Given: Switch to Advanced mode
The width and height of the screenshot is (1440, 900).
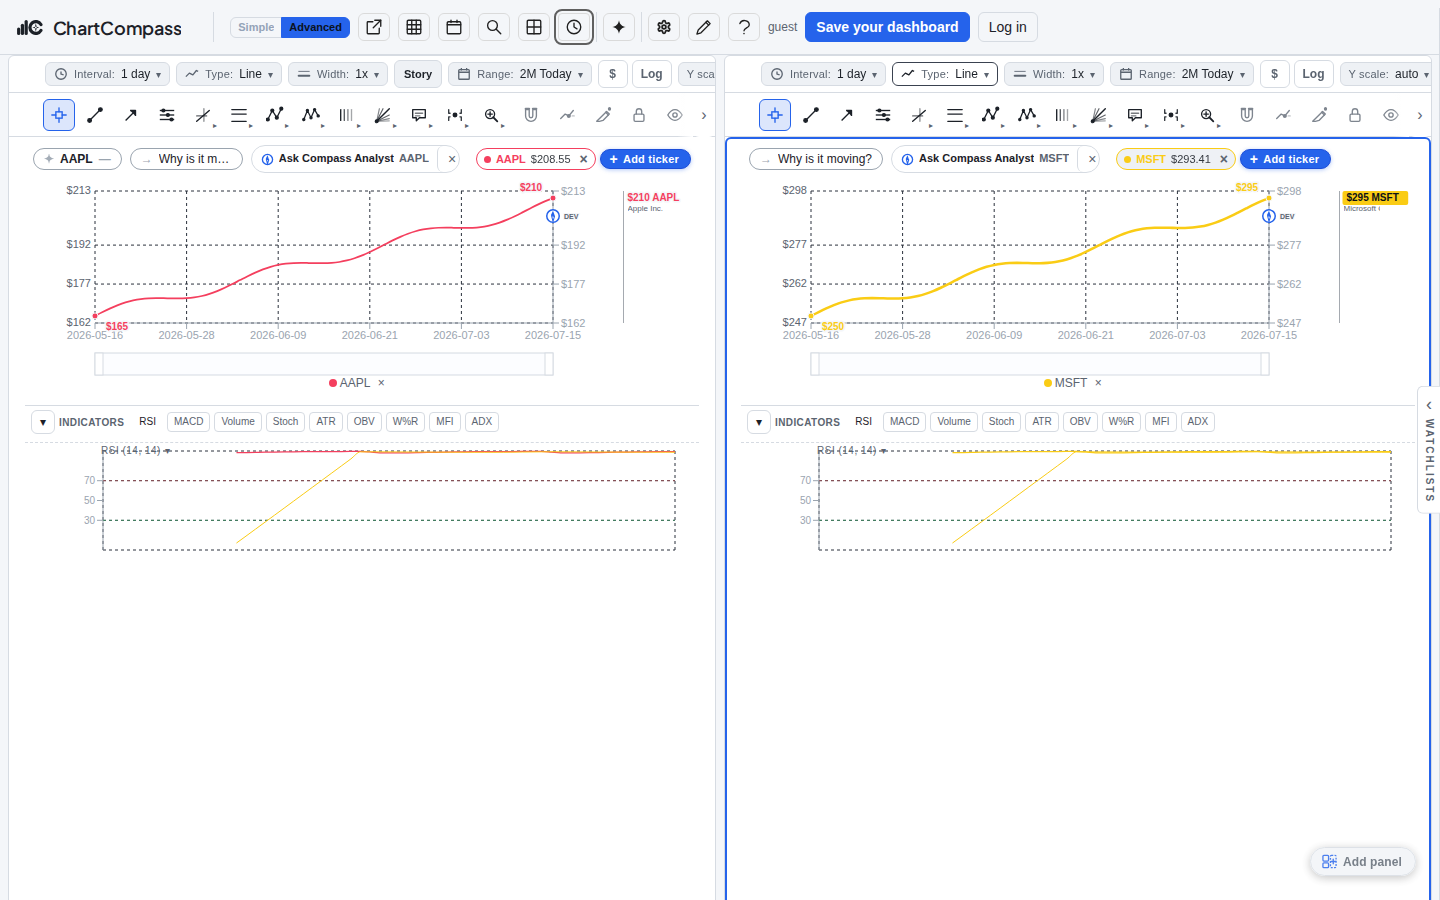Looking at the screenshot, I should [315, 27].
